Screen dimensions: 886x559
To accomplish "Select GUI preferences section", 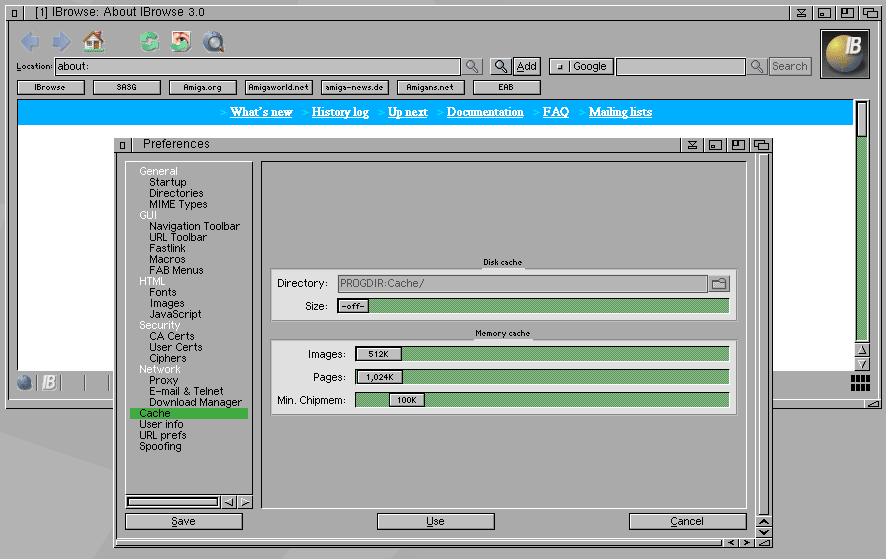I will click(147, 215).
